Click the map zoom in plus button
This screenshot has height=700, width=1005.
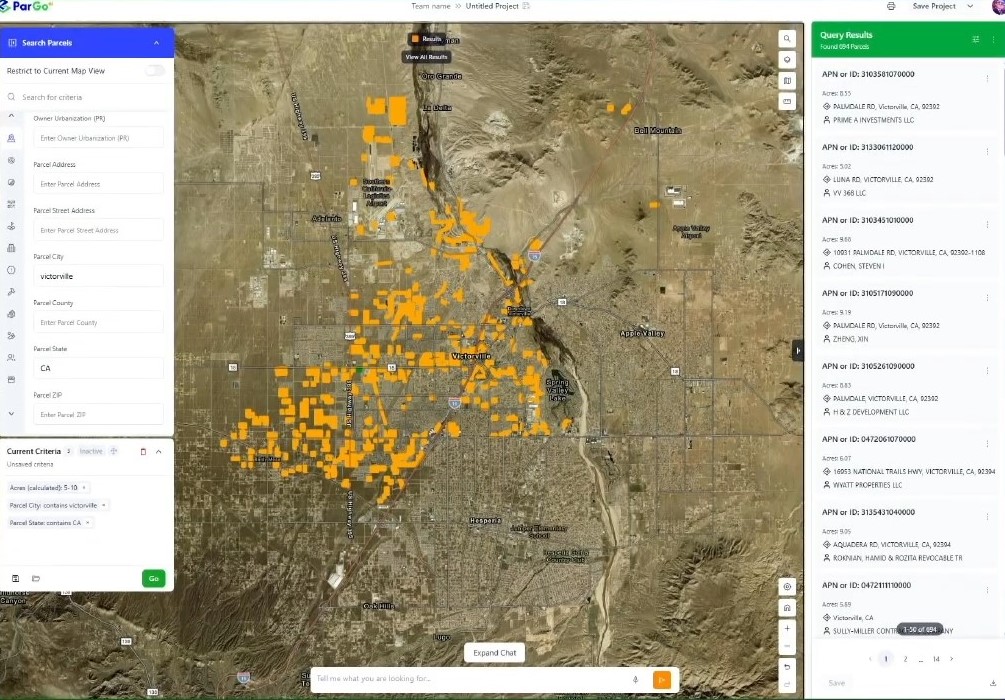(x=787, y=628)
